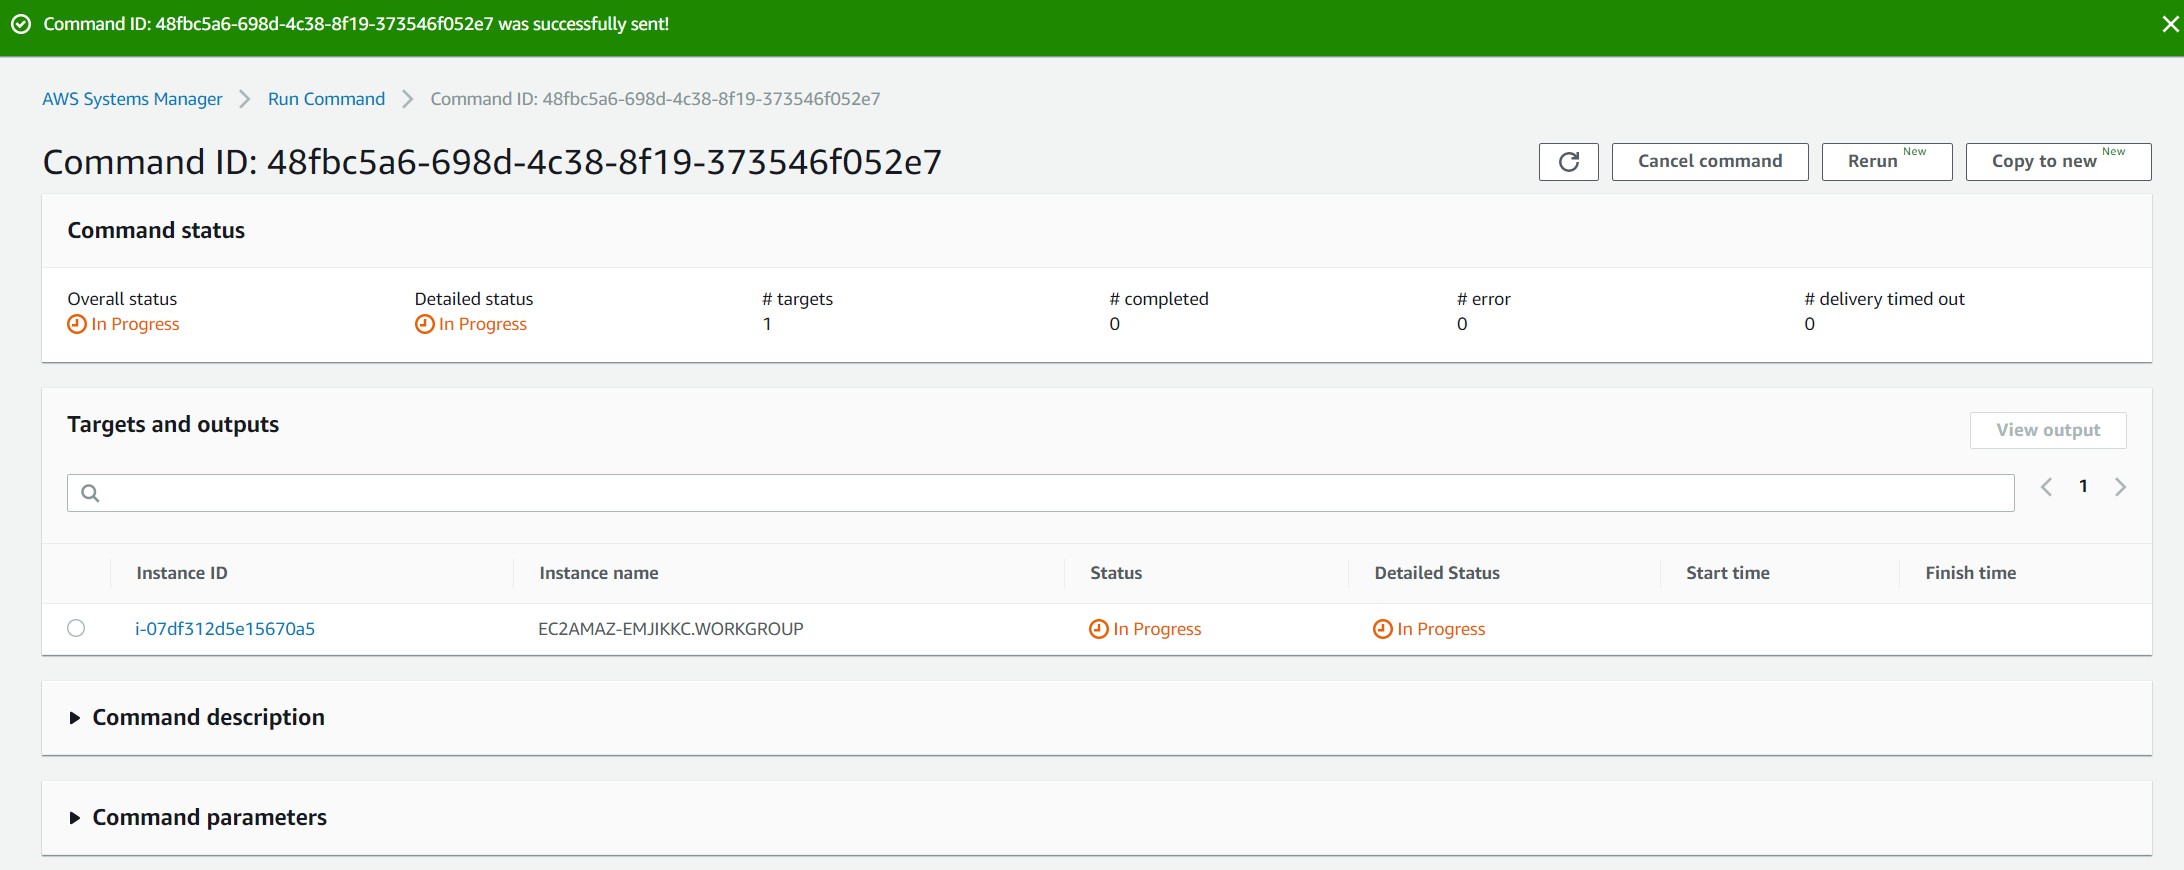Click the '# targets' label

coord(797,299)
